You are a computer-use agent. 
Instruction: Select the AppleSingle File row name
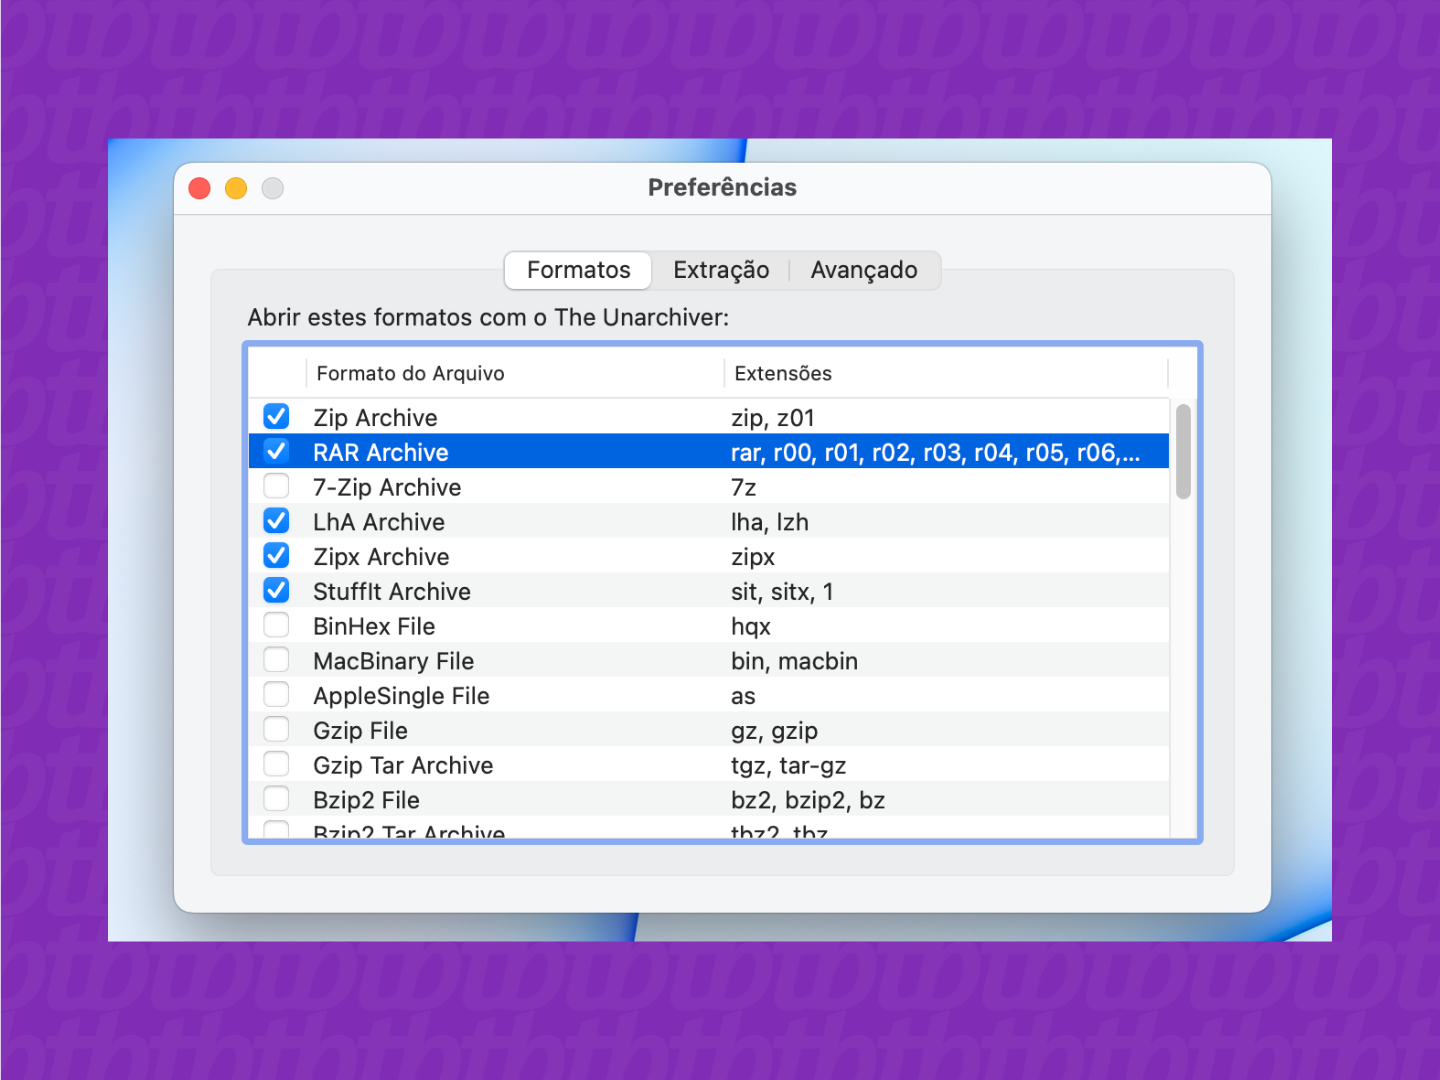tap(401, 696)
